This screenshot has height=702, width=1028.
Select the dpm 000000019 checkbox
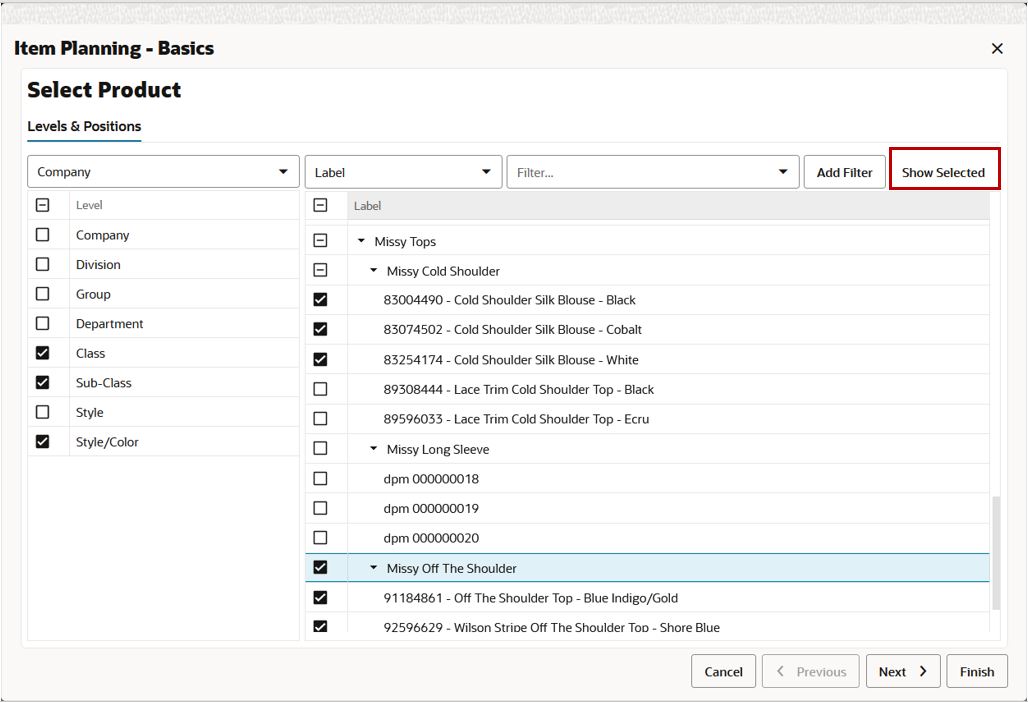[320, 508]
